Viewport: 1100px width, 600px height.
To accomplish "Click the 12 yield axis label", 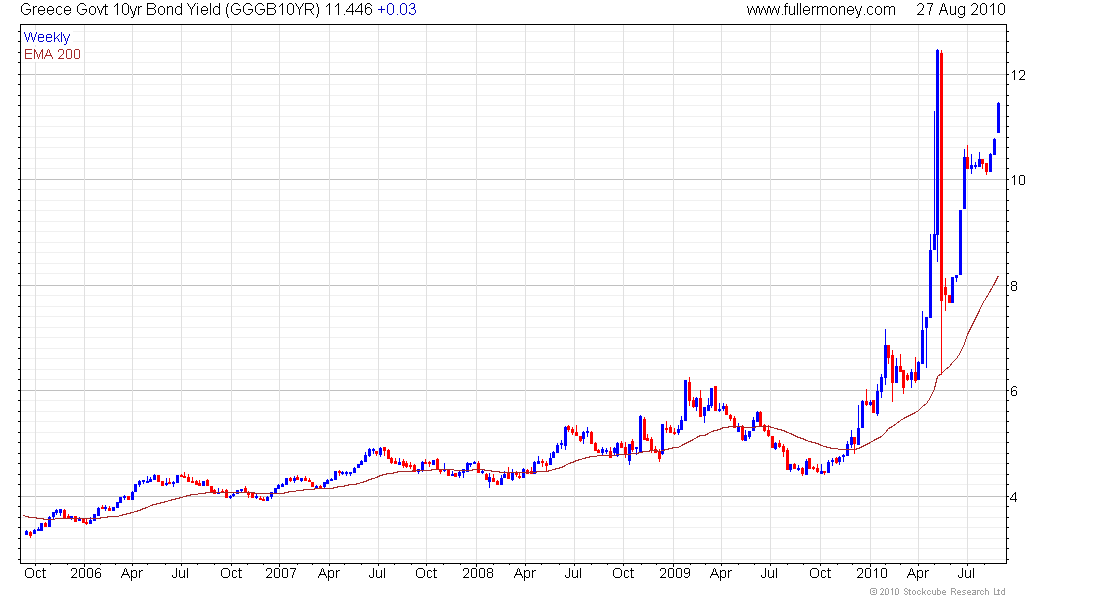I will [x=1019, y=76].
